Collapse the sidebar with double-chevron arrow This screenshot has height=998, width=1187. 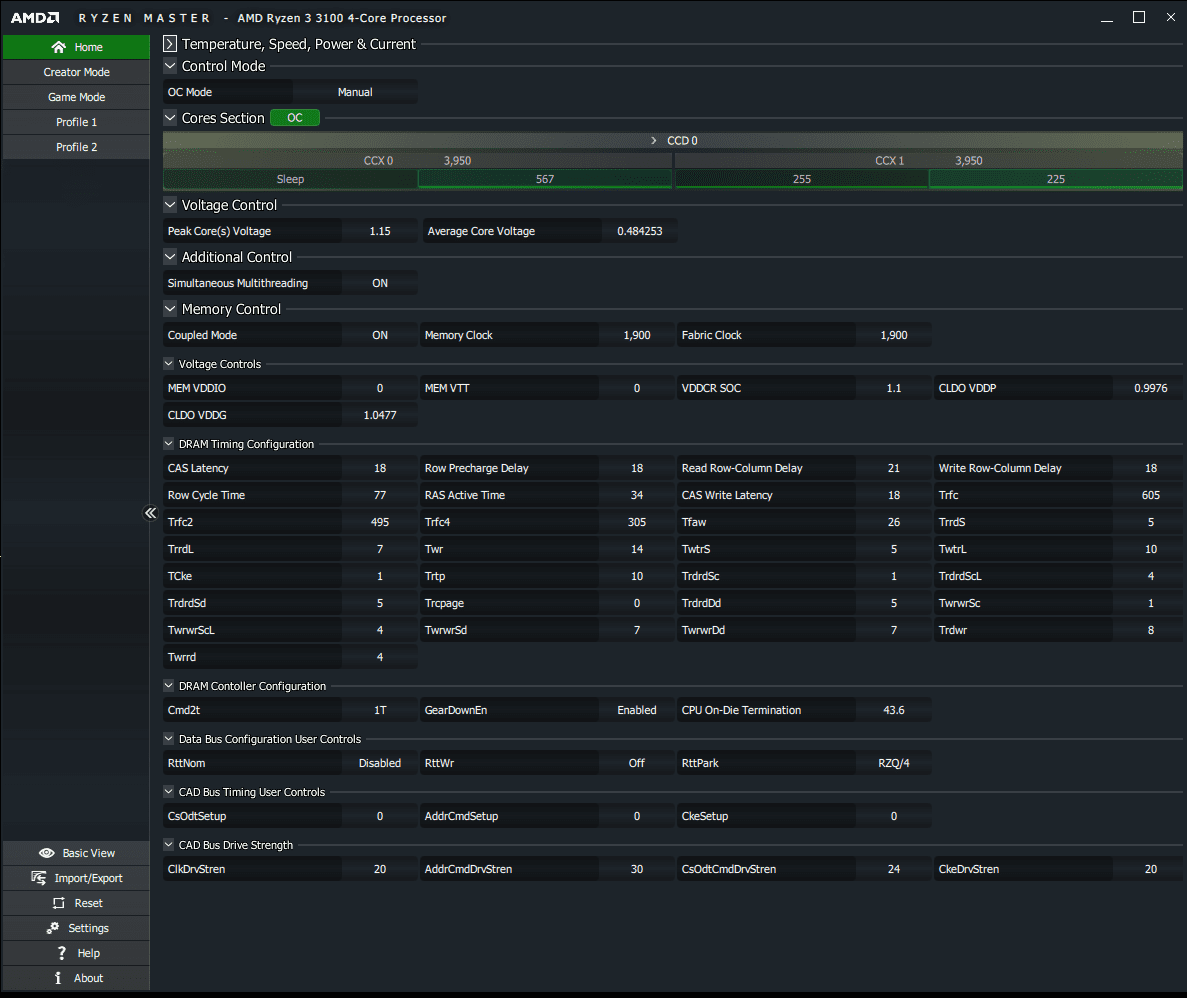[x=151, y=513]
